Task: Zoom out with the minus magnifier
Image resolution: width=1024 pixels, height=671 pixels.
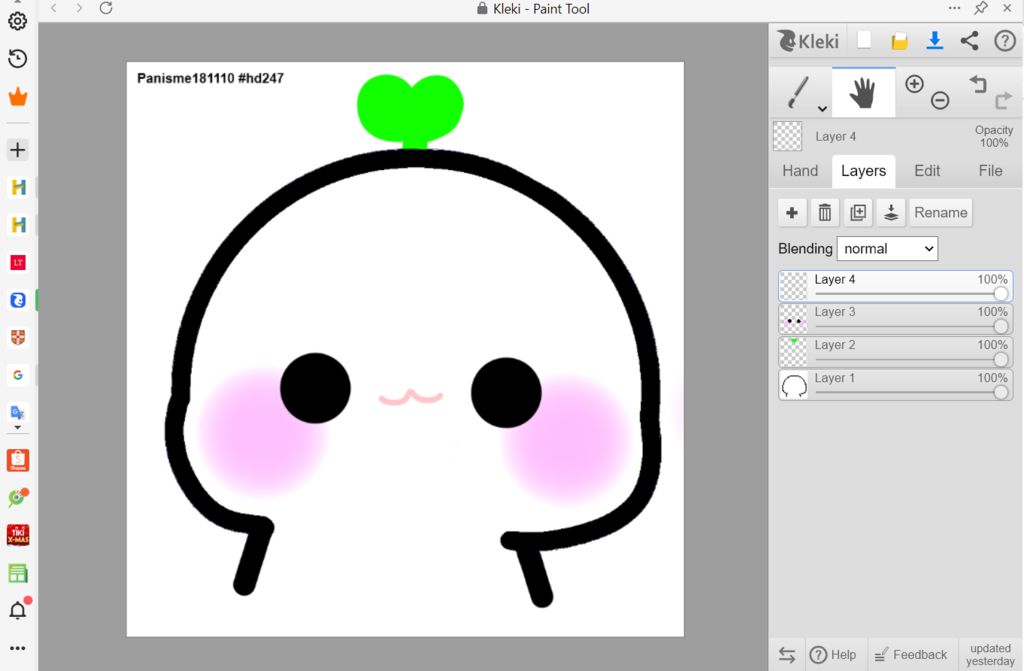Action: pos(940,100)
